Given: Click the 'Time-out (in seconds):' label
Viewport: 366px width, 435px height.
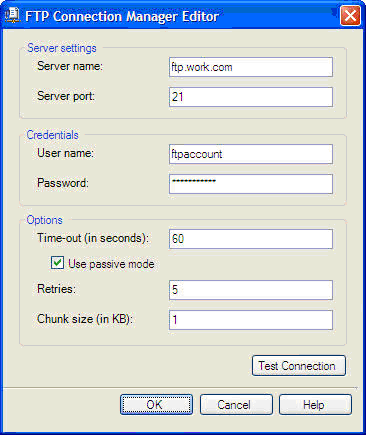Looking at the screenshot, I should pos(93,238).
